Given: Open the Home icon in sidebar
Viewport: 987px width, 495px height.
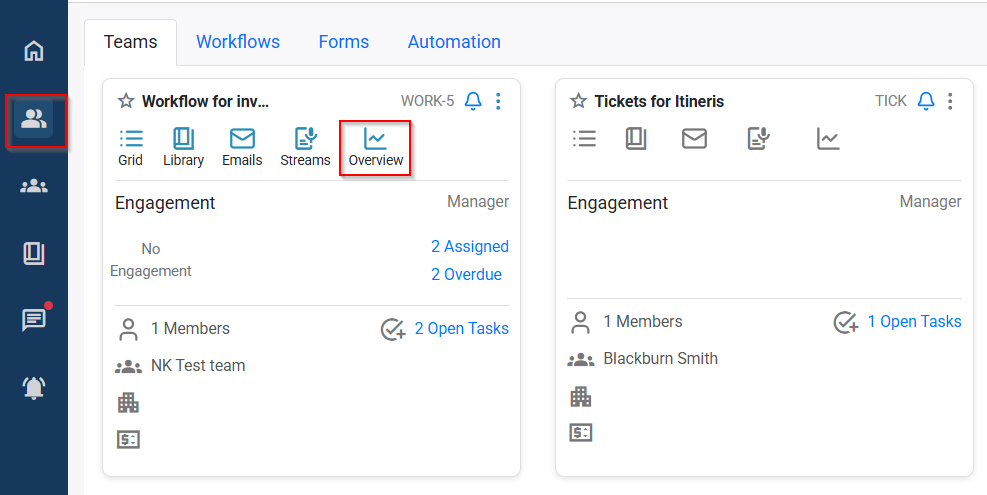Looking at the screenshot, I should (x=34, y=51).
